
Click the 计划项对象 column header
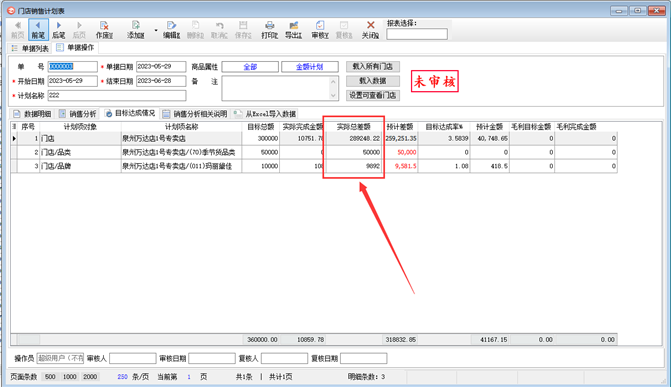click(x=80, y=127)
